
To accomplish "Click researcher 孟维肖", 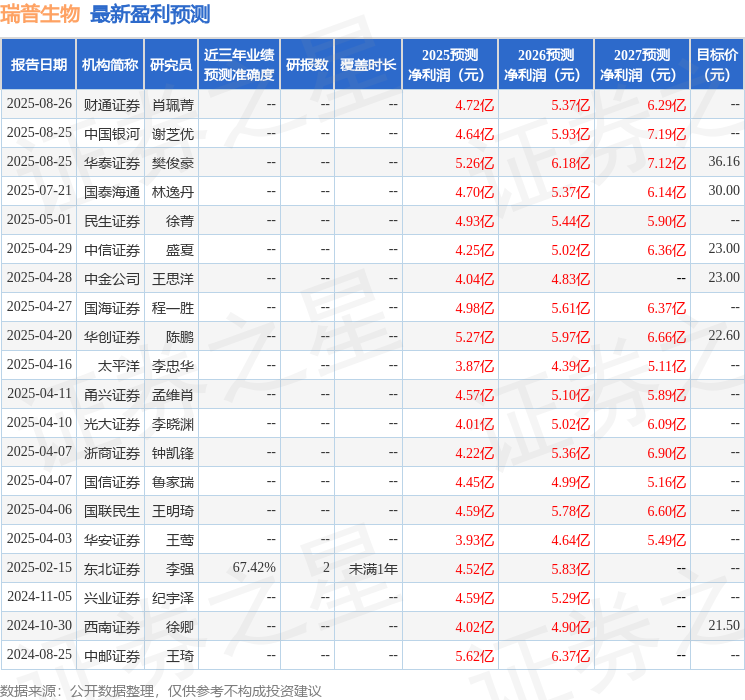I will coord(173,395).
